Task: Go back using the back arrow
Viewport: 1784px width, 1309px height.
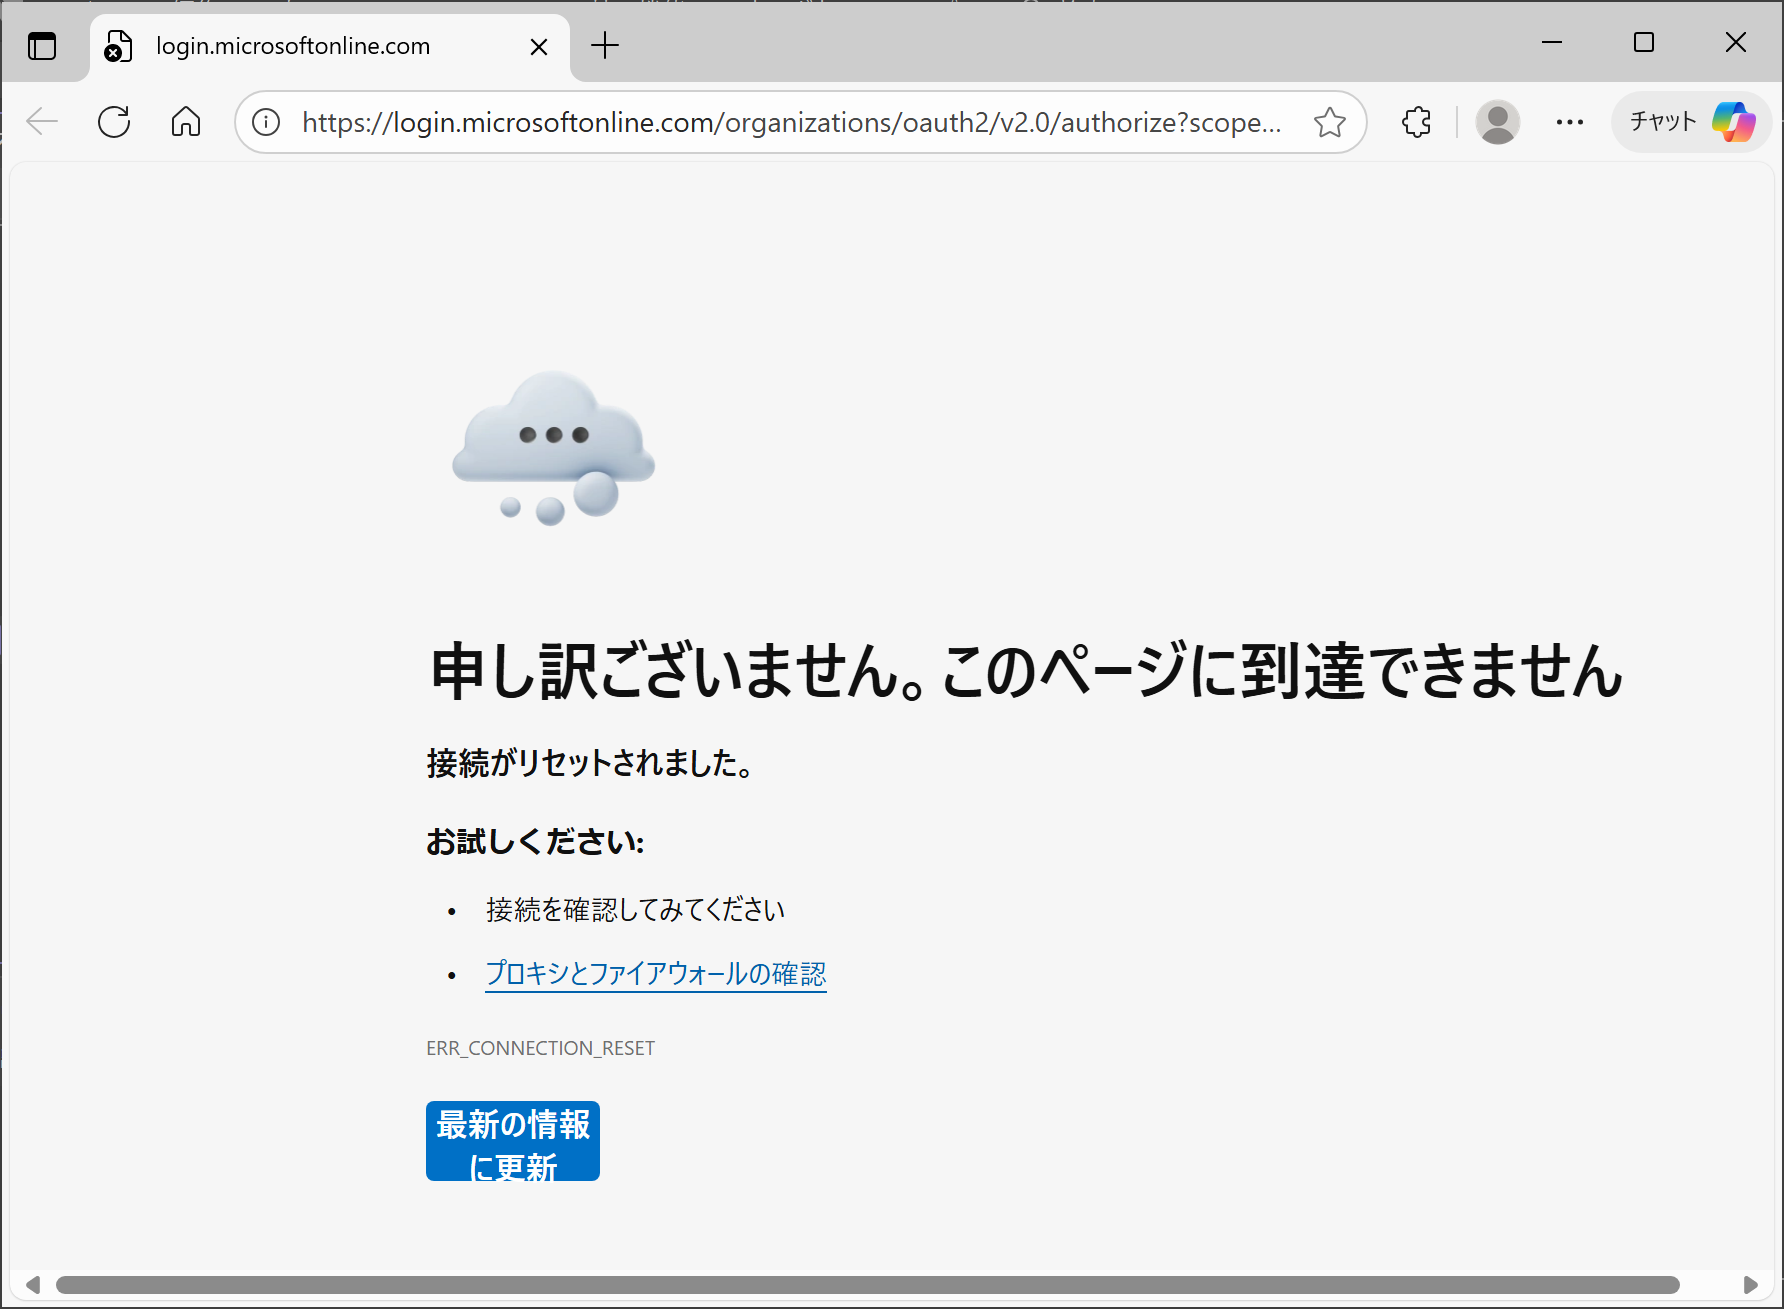Action: coord(41,121)
